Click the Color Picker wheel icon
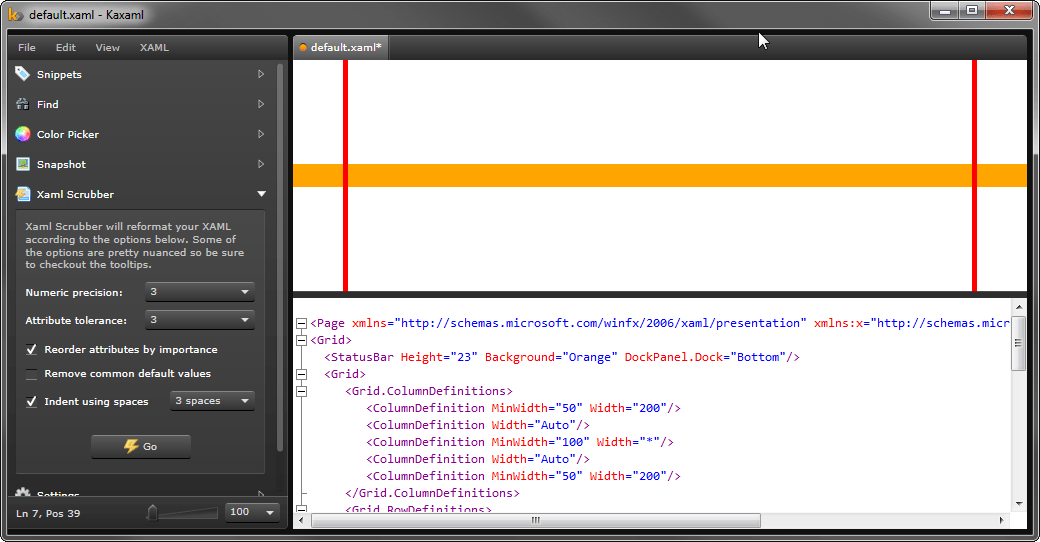Viewport: 1040px width, 542px height. pos(23,134)
